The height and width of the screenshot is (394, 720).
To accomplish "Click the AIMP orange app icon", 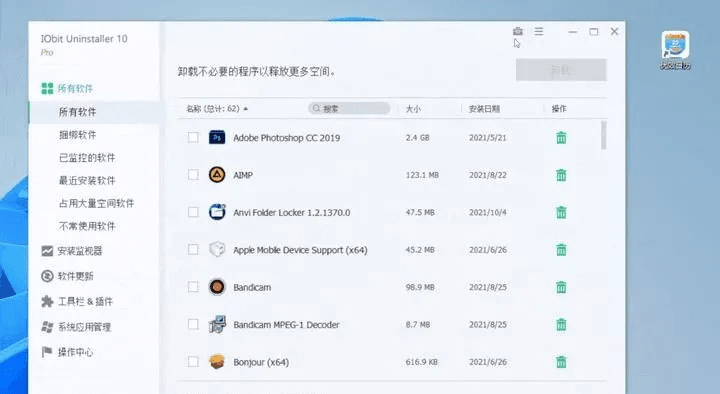I will (x=217, y=174).
